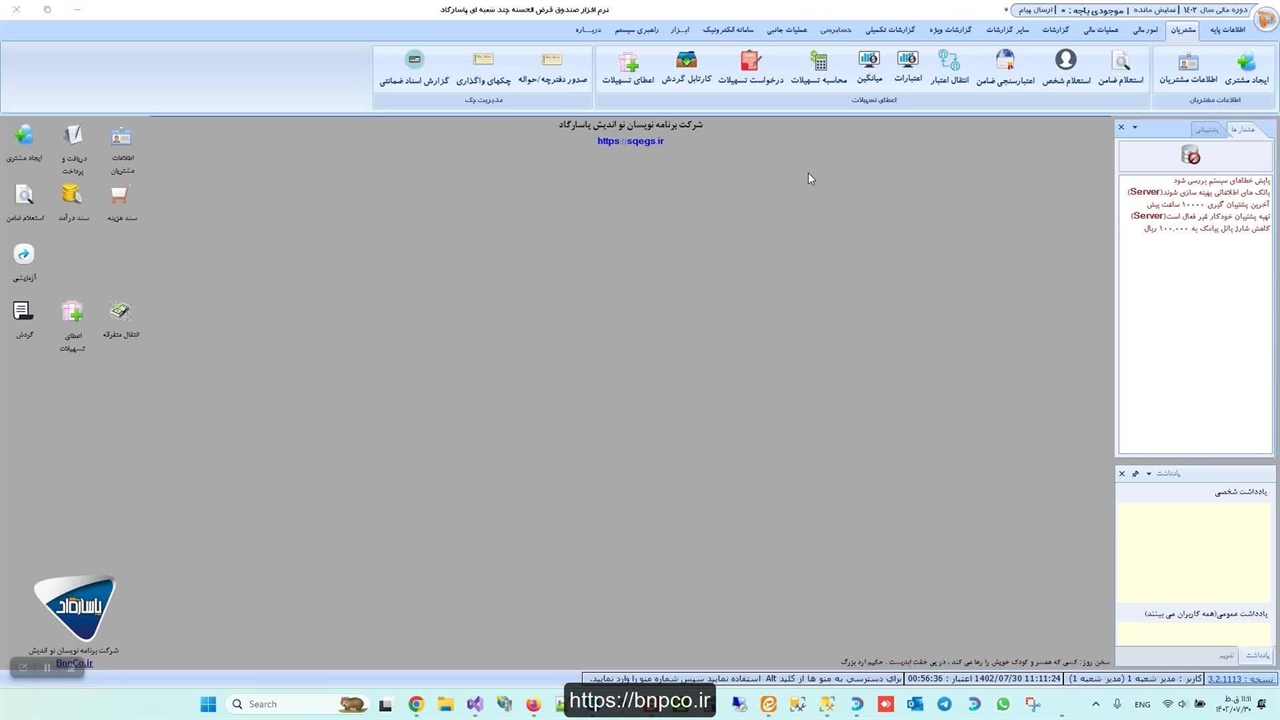Switch to the پشتیبانی tab
Screen dimensions: 1280x720
[1208, 129]
